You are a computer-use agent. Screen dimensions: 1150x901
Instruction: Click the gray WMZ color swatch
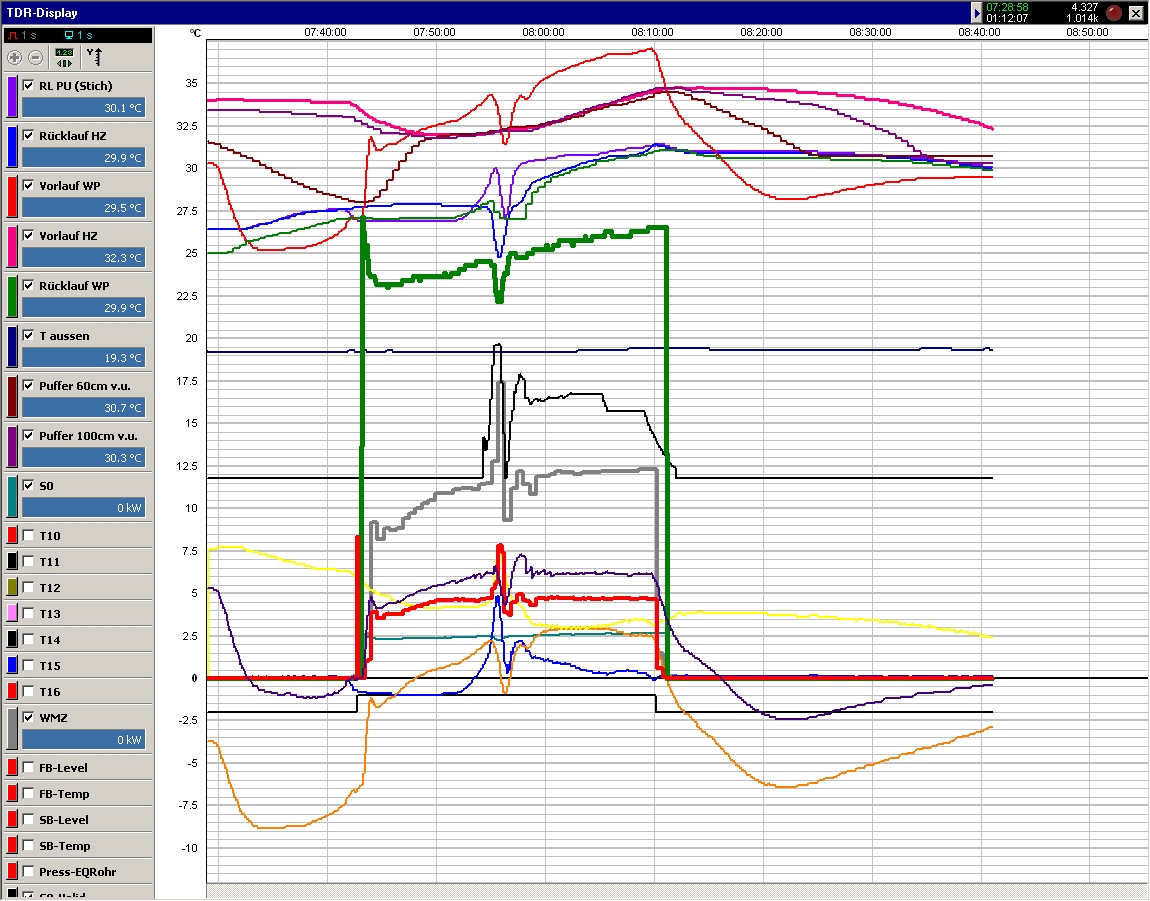(x=12, y=728)
